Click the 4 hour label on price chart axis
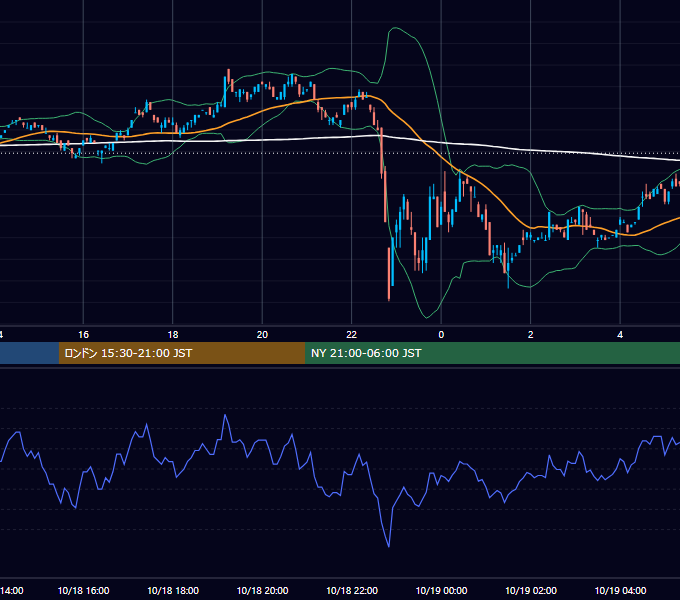Viewport: 680px width, 600px height. pos(620,335)
